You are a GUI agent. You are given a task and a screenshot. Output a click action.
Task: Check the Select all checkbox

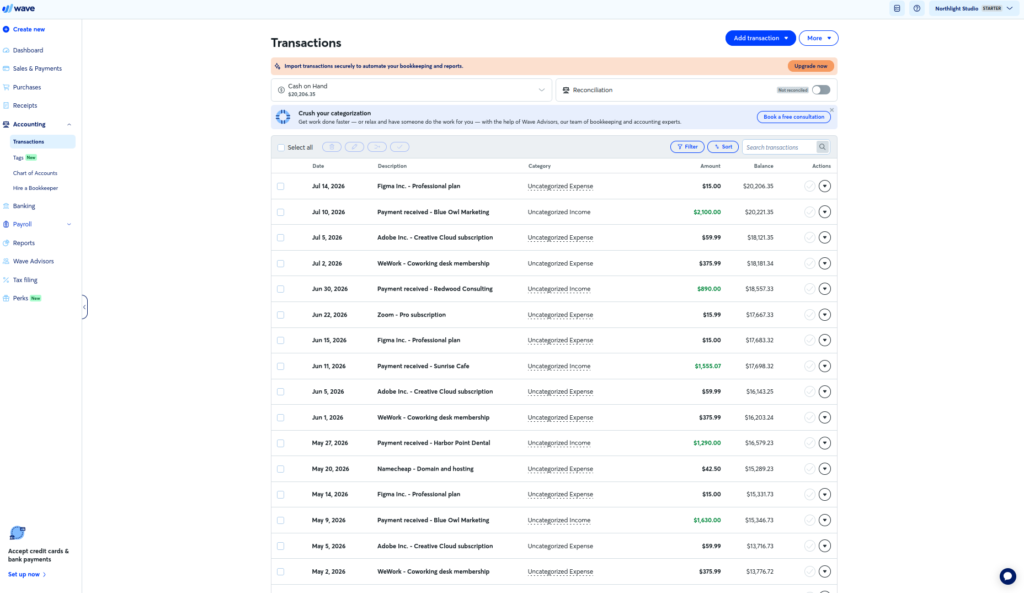click(281, 148)
